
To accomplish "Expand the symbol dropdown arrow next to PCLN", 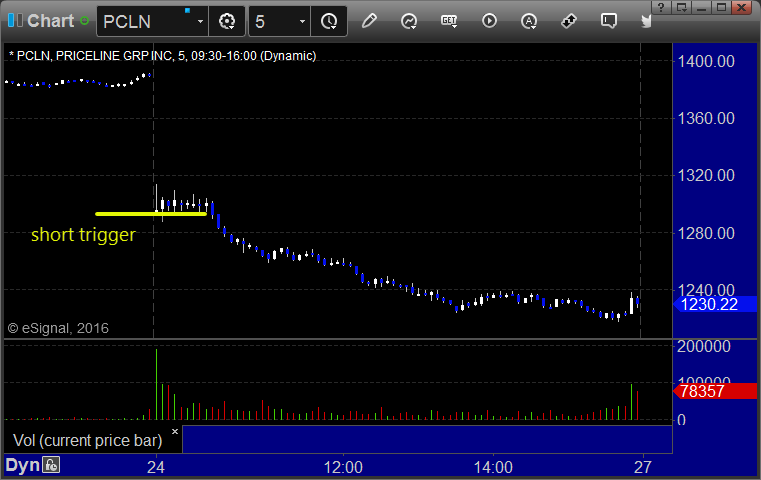I will point(200,21).
